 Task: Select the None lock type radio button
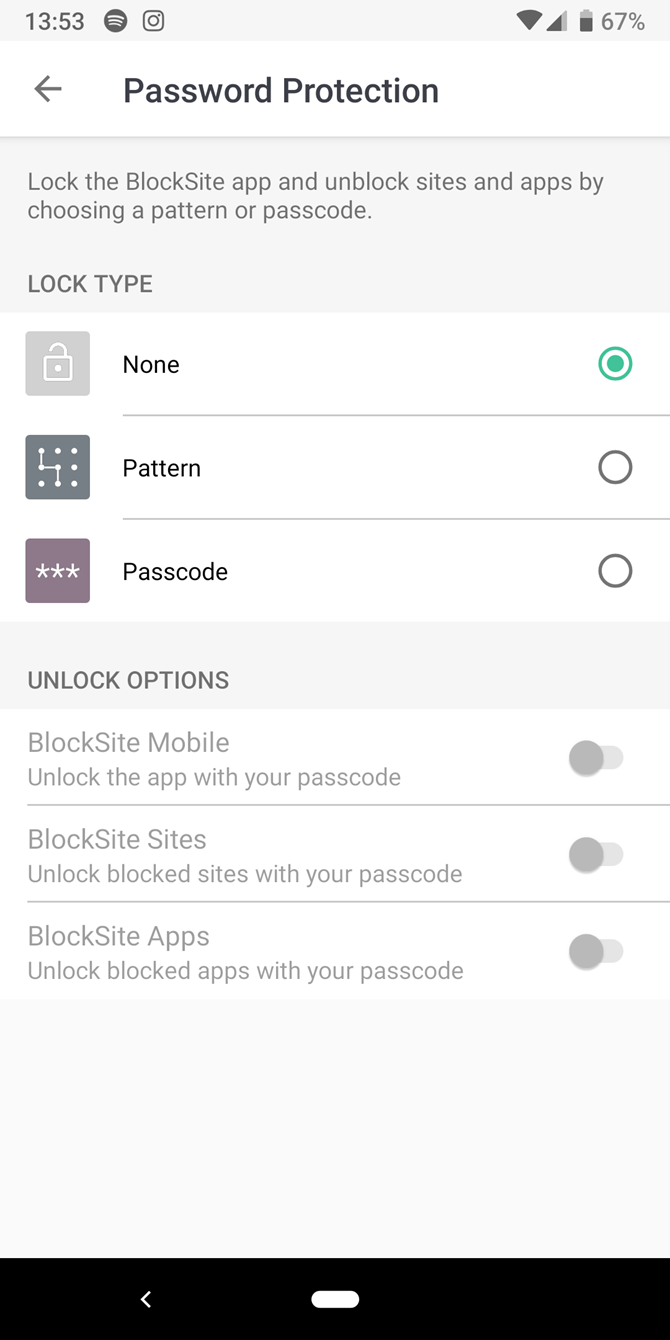(x=615, y=363)
